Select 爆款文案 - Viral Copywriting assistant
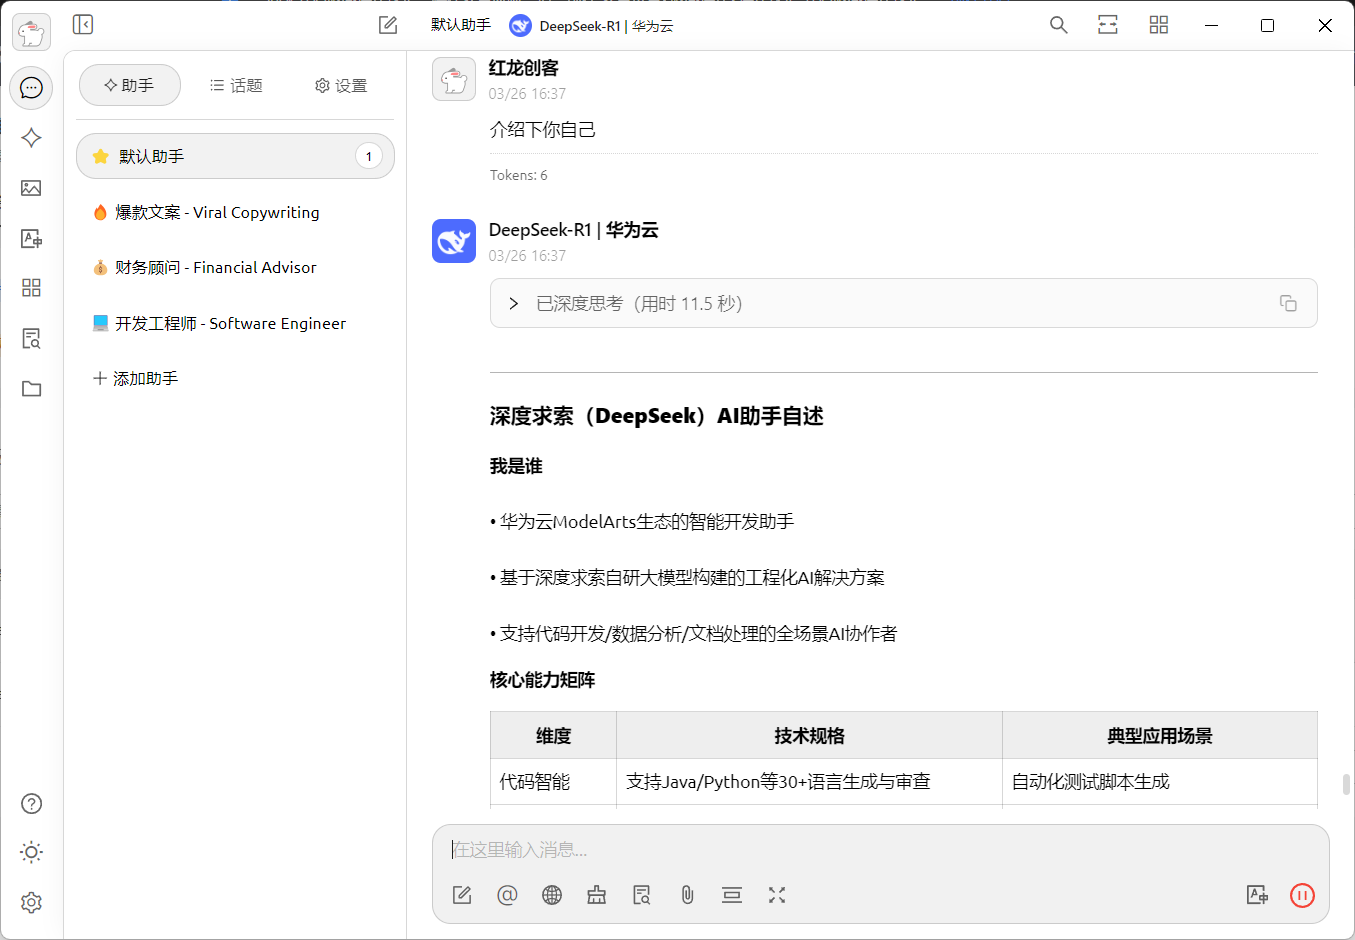This screenshot has height=940, width=1355. [235, 212]
